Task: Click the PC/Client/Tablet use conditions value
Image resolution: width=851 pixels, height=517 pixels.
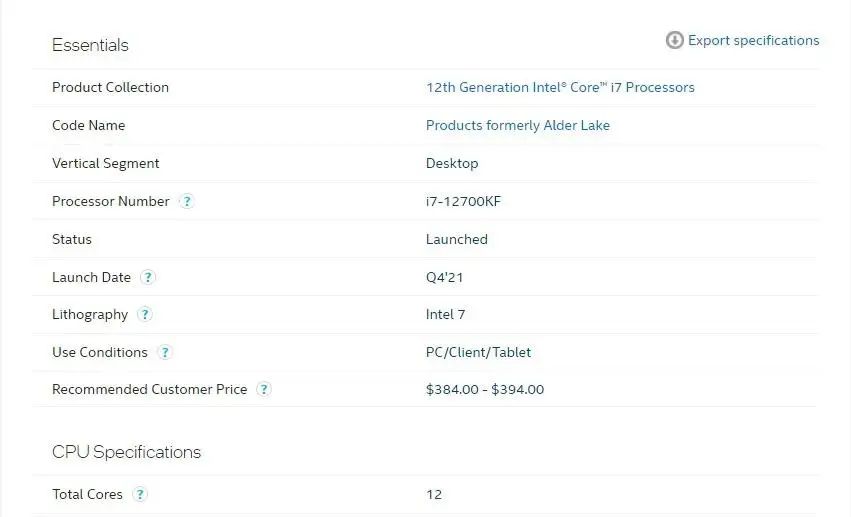Action: click(x=478, y=352)
